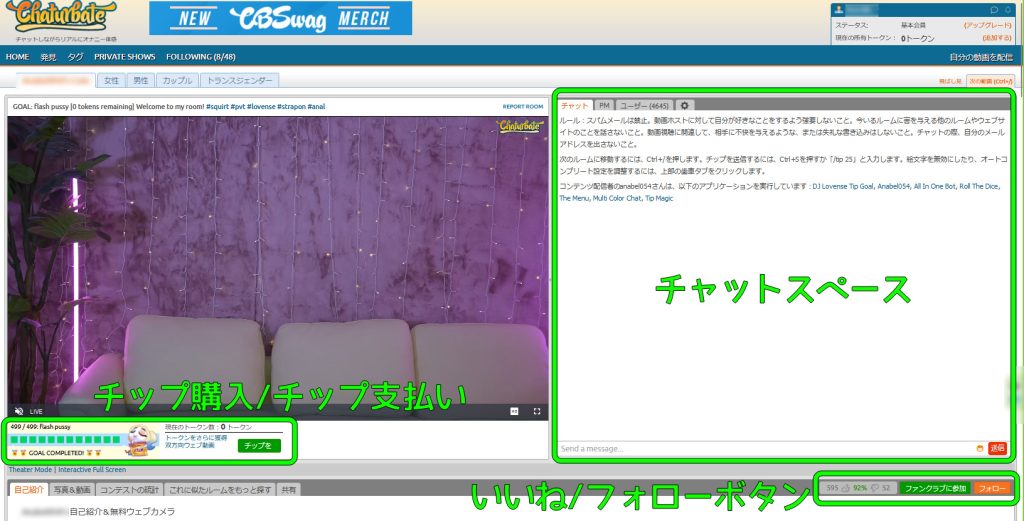Open 発見 in navigation bar
Viewport: 1024px width, 521px height.
pos(48,57)
